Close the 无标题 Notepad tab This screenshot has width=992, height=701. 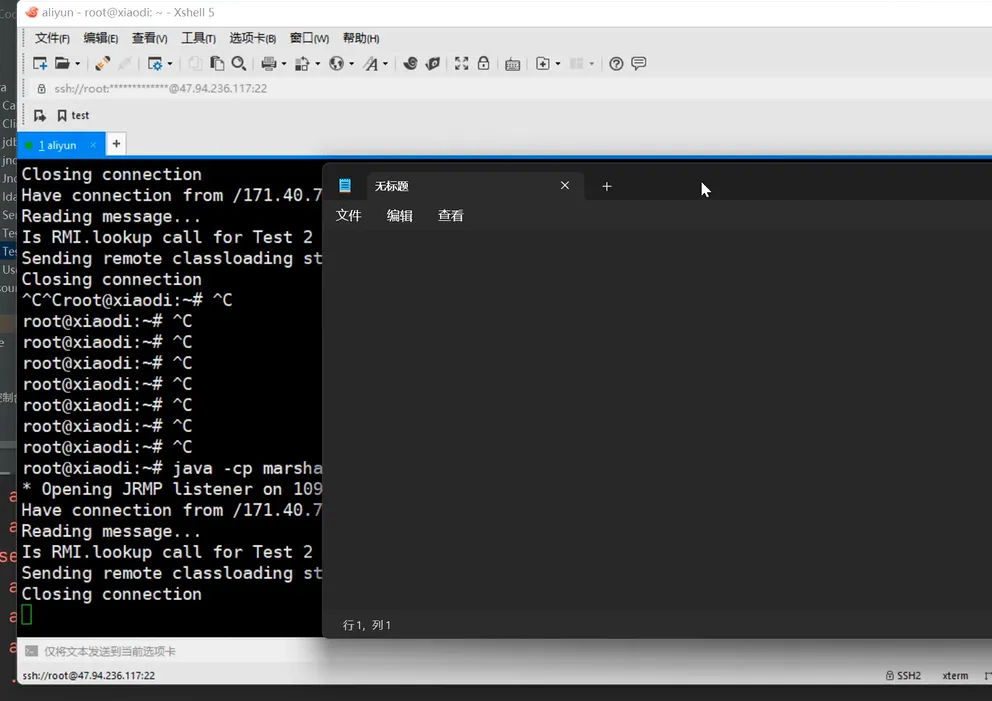(x=565, y=185)
